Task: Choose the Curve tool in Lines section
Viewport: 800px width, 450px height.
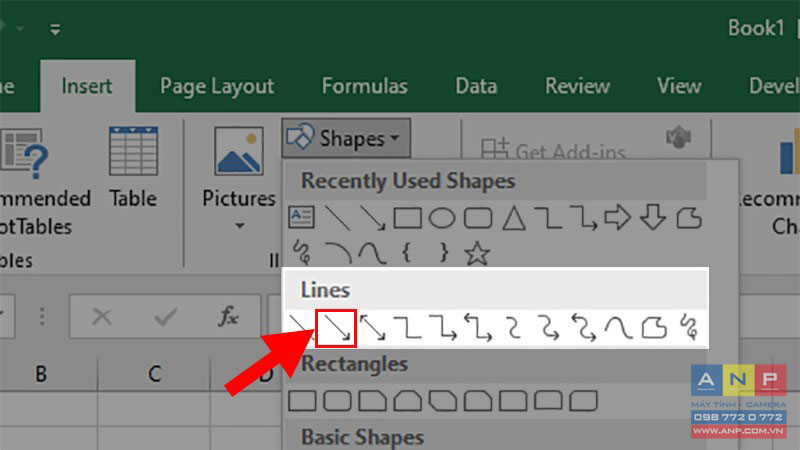Action: (x=618, y=328)
